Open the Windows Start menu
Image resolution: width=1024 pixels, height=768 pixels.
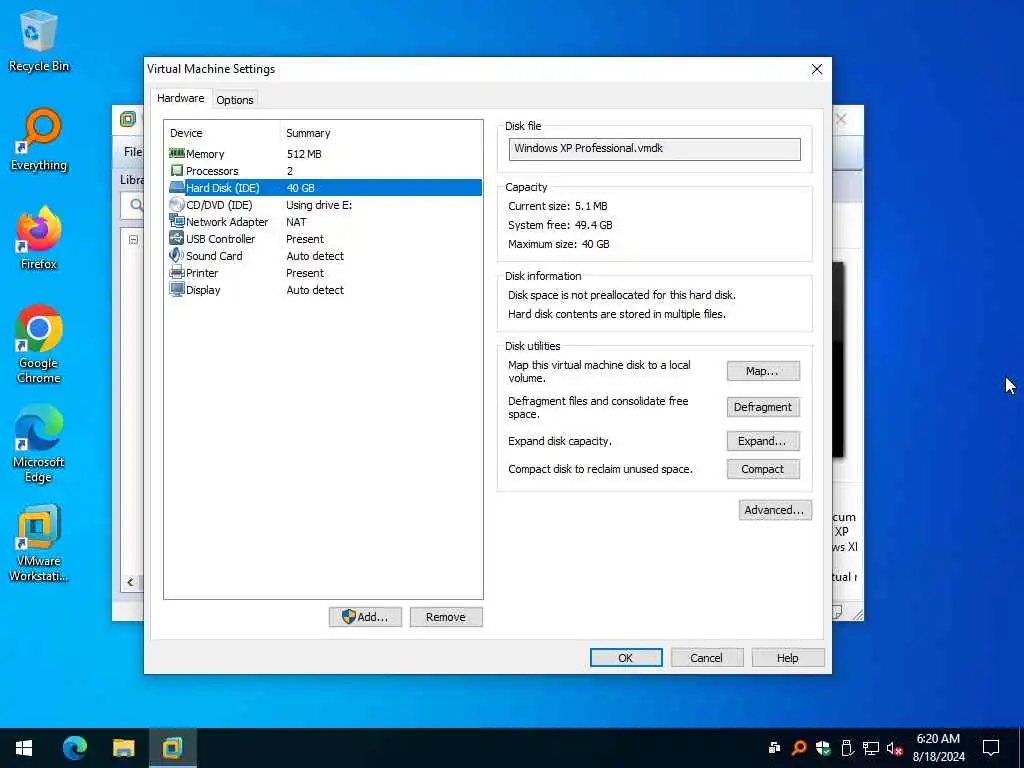coord(24,748)
